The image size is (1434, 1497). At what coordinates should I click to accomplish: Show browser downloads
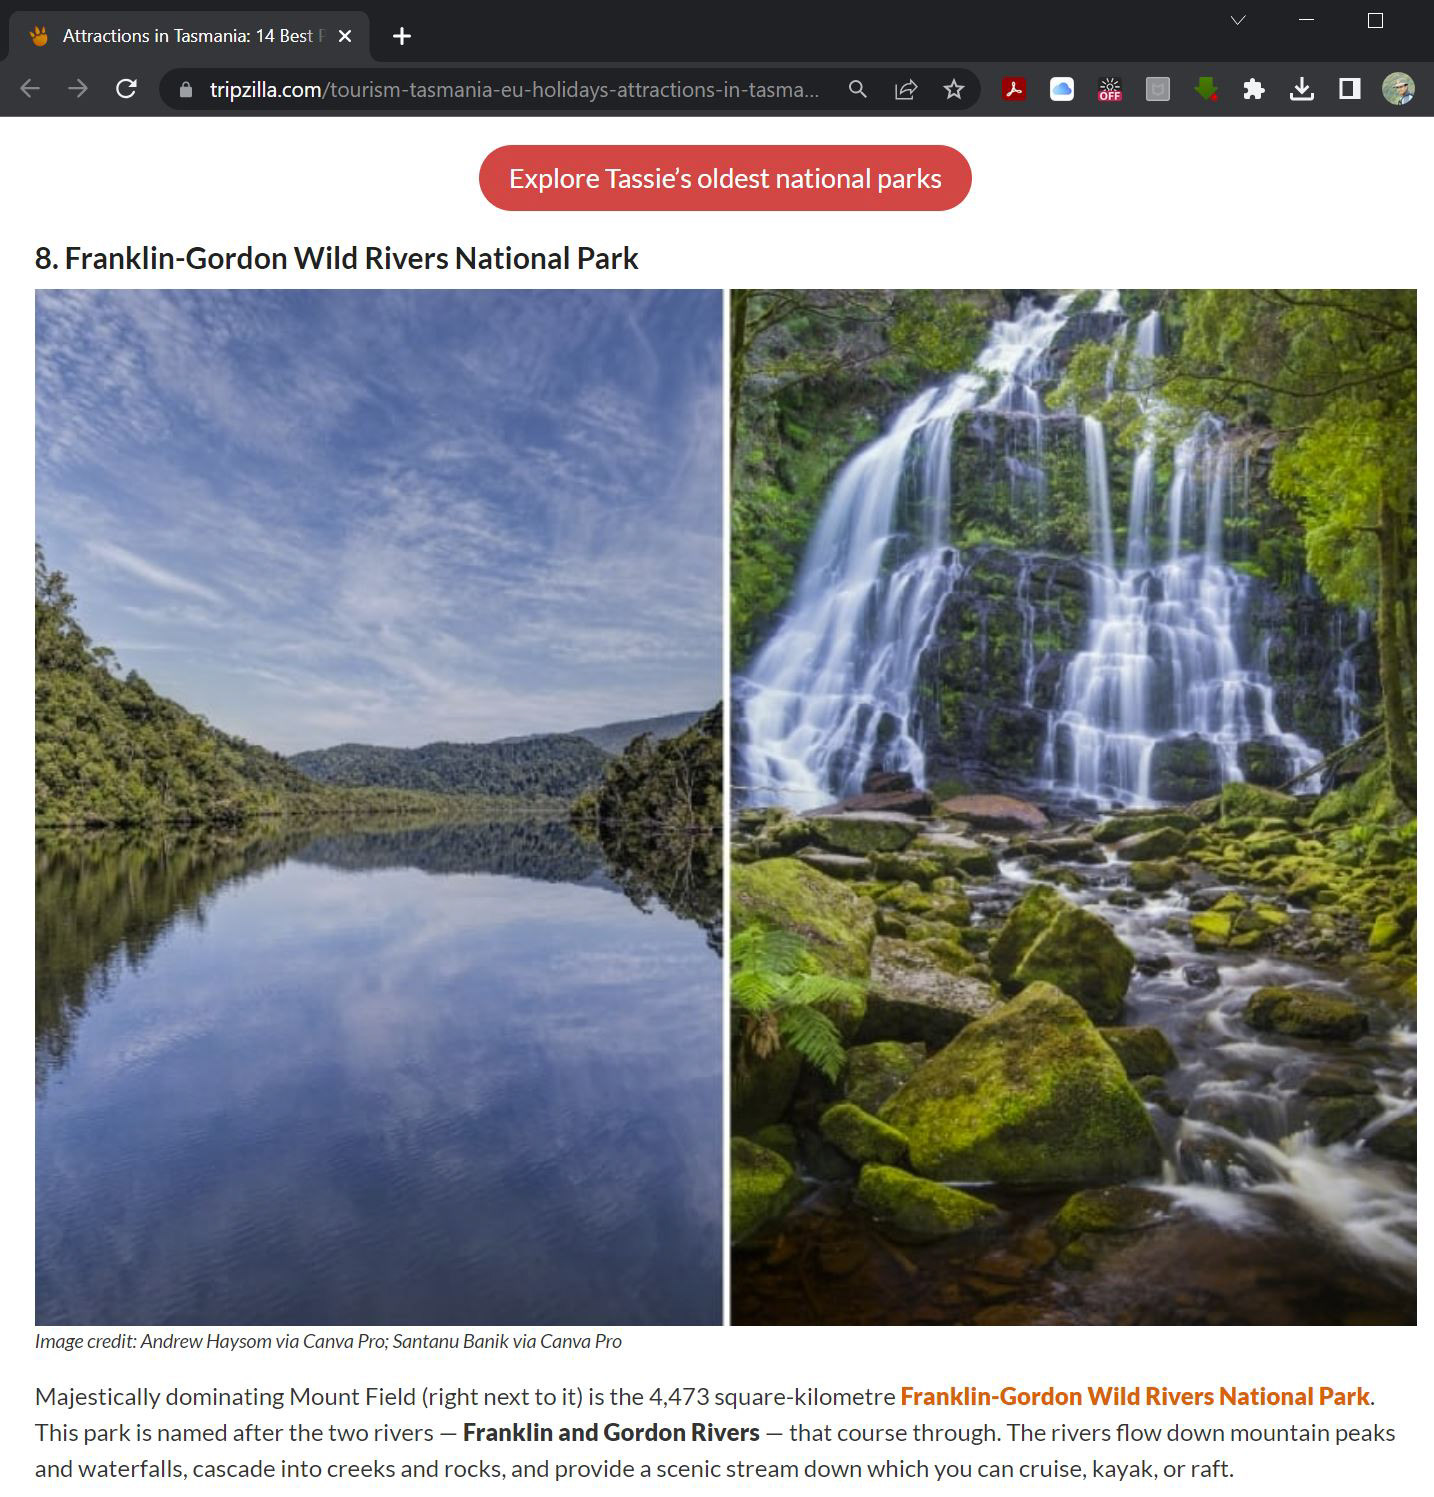[1302, 89]
